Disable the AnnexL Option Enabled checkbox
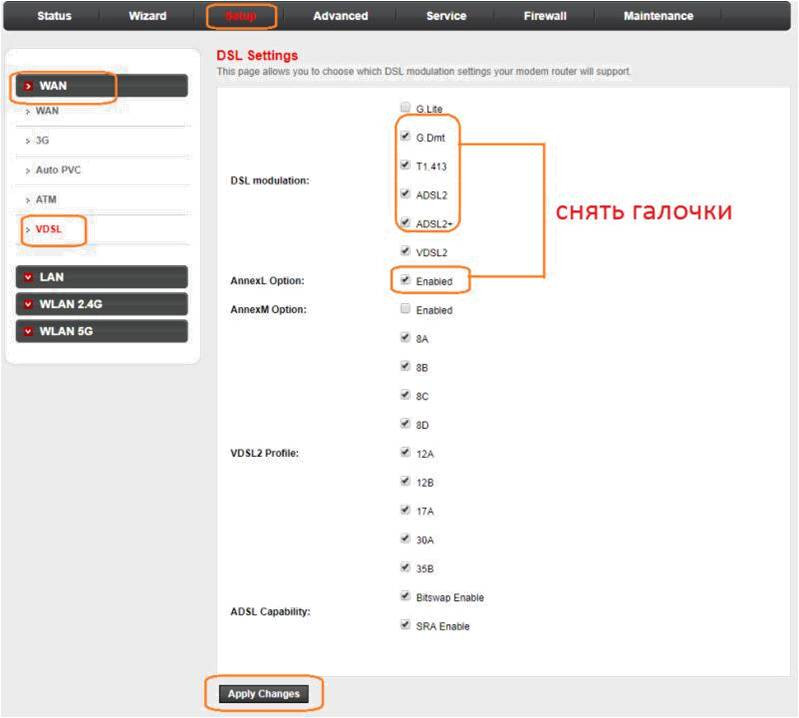Screen dimensions: 799x718 point(405,281)
